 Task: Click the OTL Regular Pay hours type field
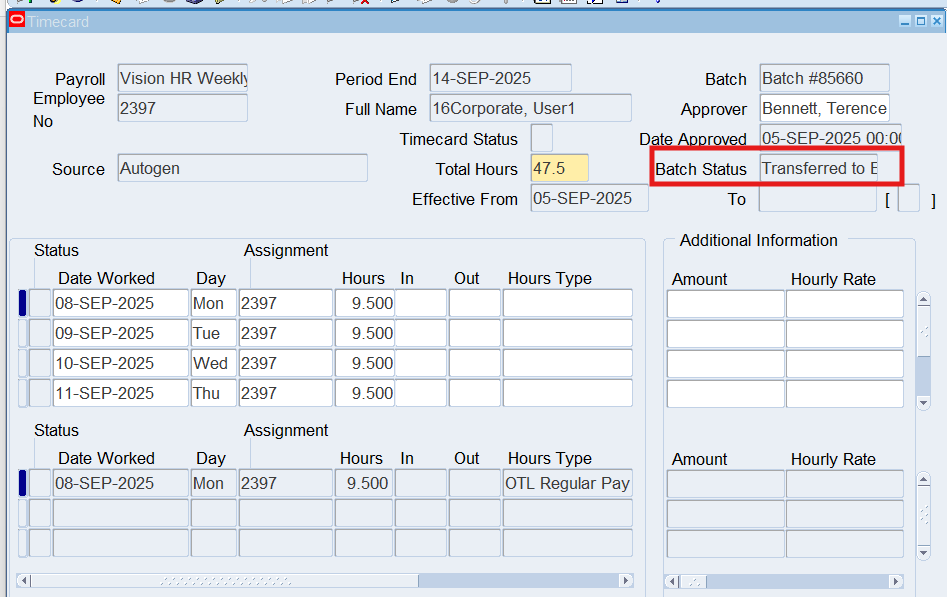[567, 483]
